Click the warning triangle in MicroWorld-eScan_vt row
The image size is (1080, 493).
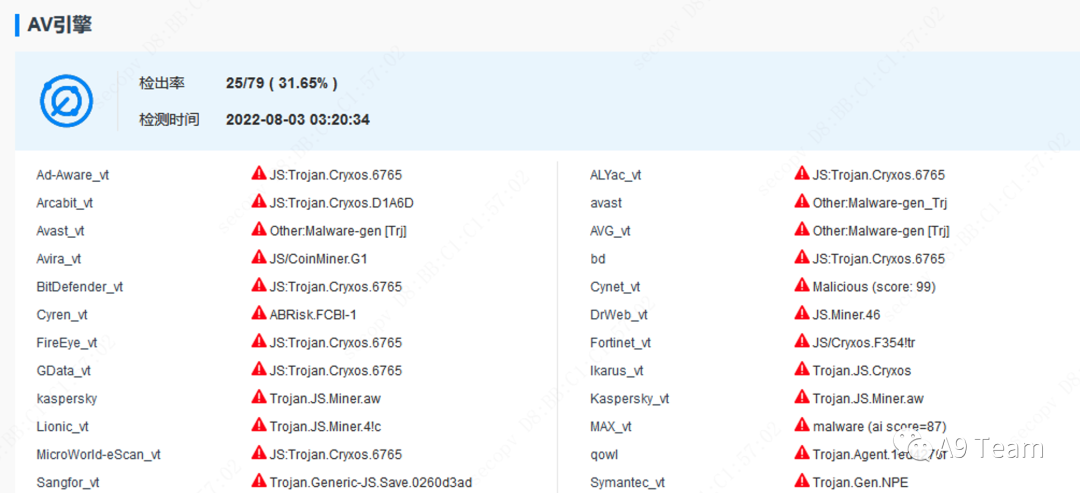259,453
